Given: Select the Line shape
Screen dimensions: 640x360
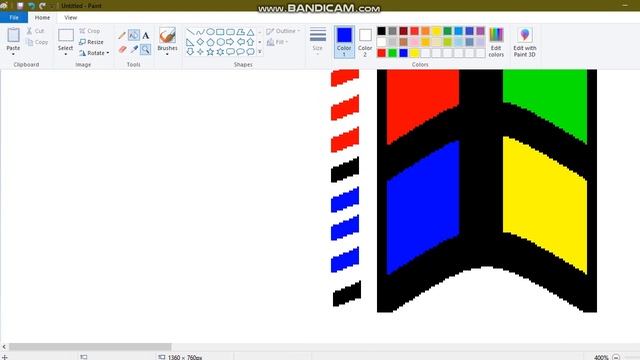Looking at the screenshot, I should click(x=190, y=32).
